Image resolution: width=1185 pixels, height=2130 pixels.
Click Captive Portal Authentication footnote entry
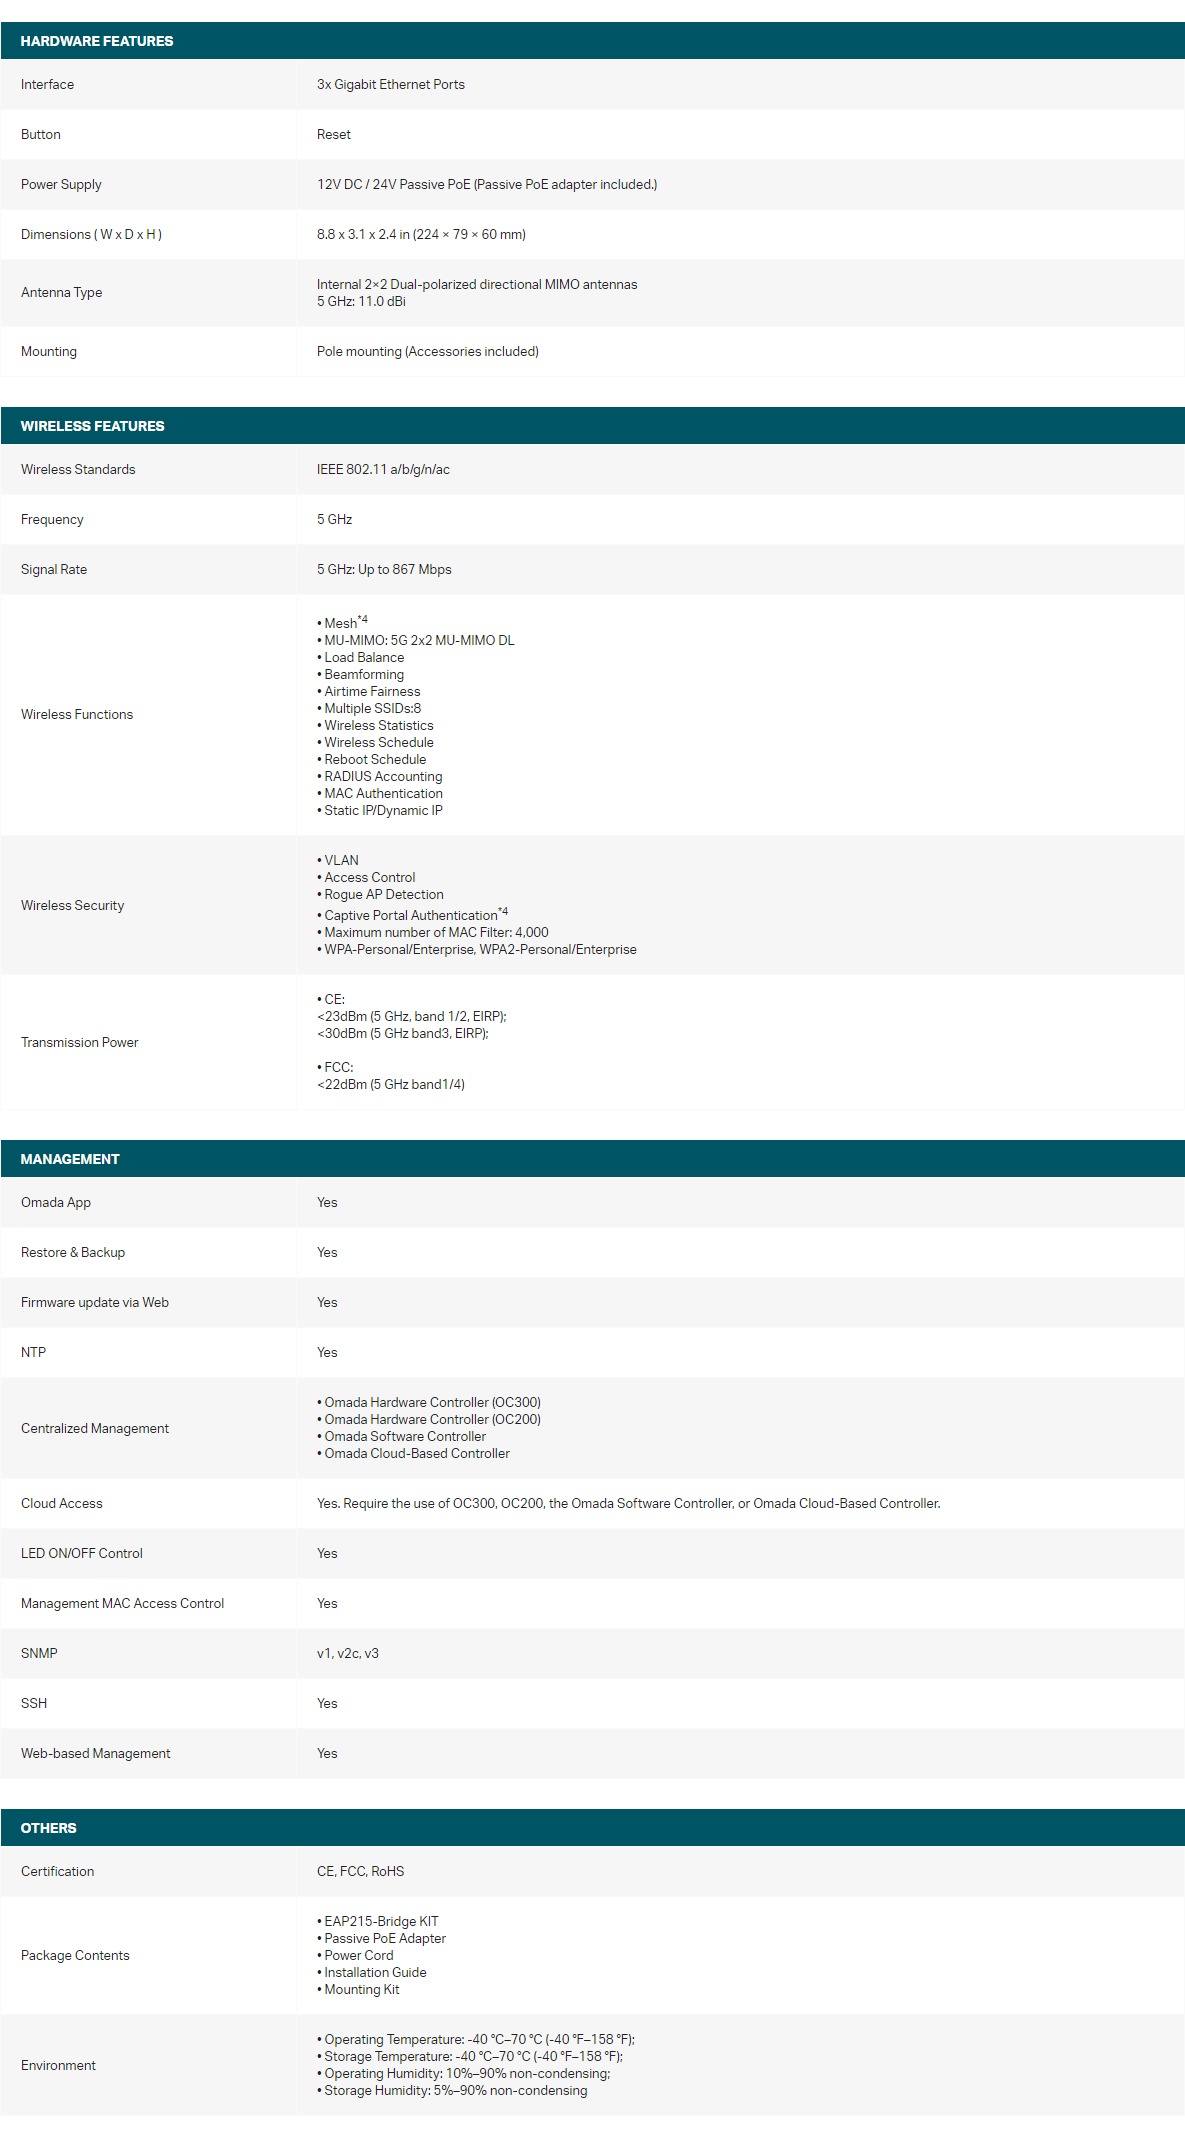pyautogui.click(x=413, y=914)
